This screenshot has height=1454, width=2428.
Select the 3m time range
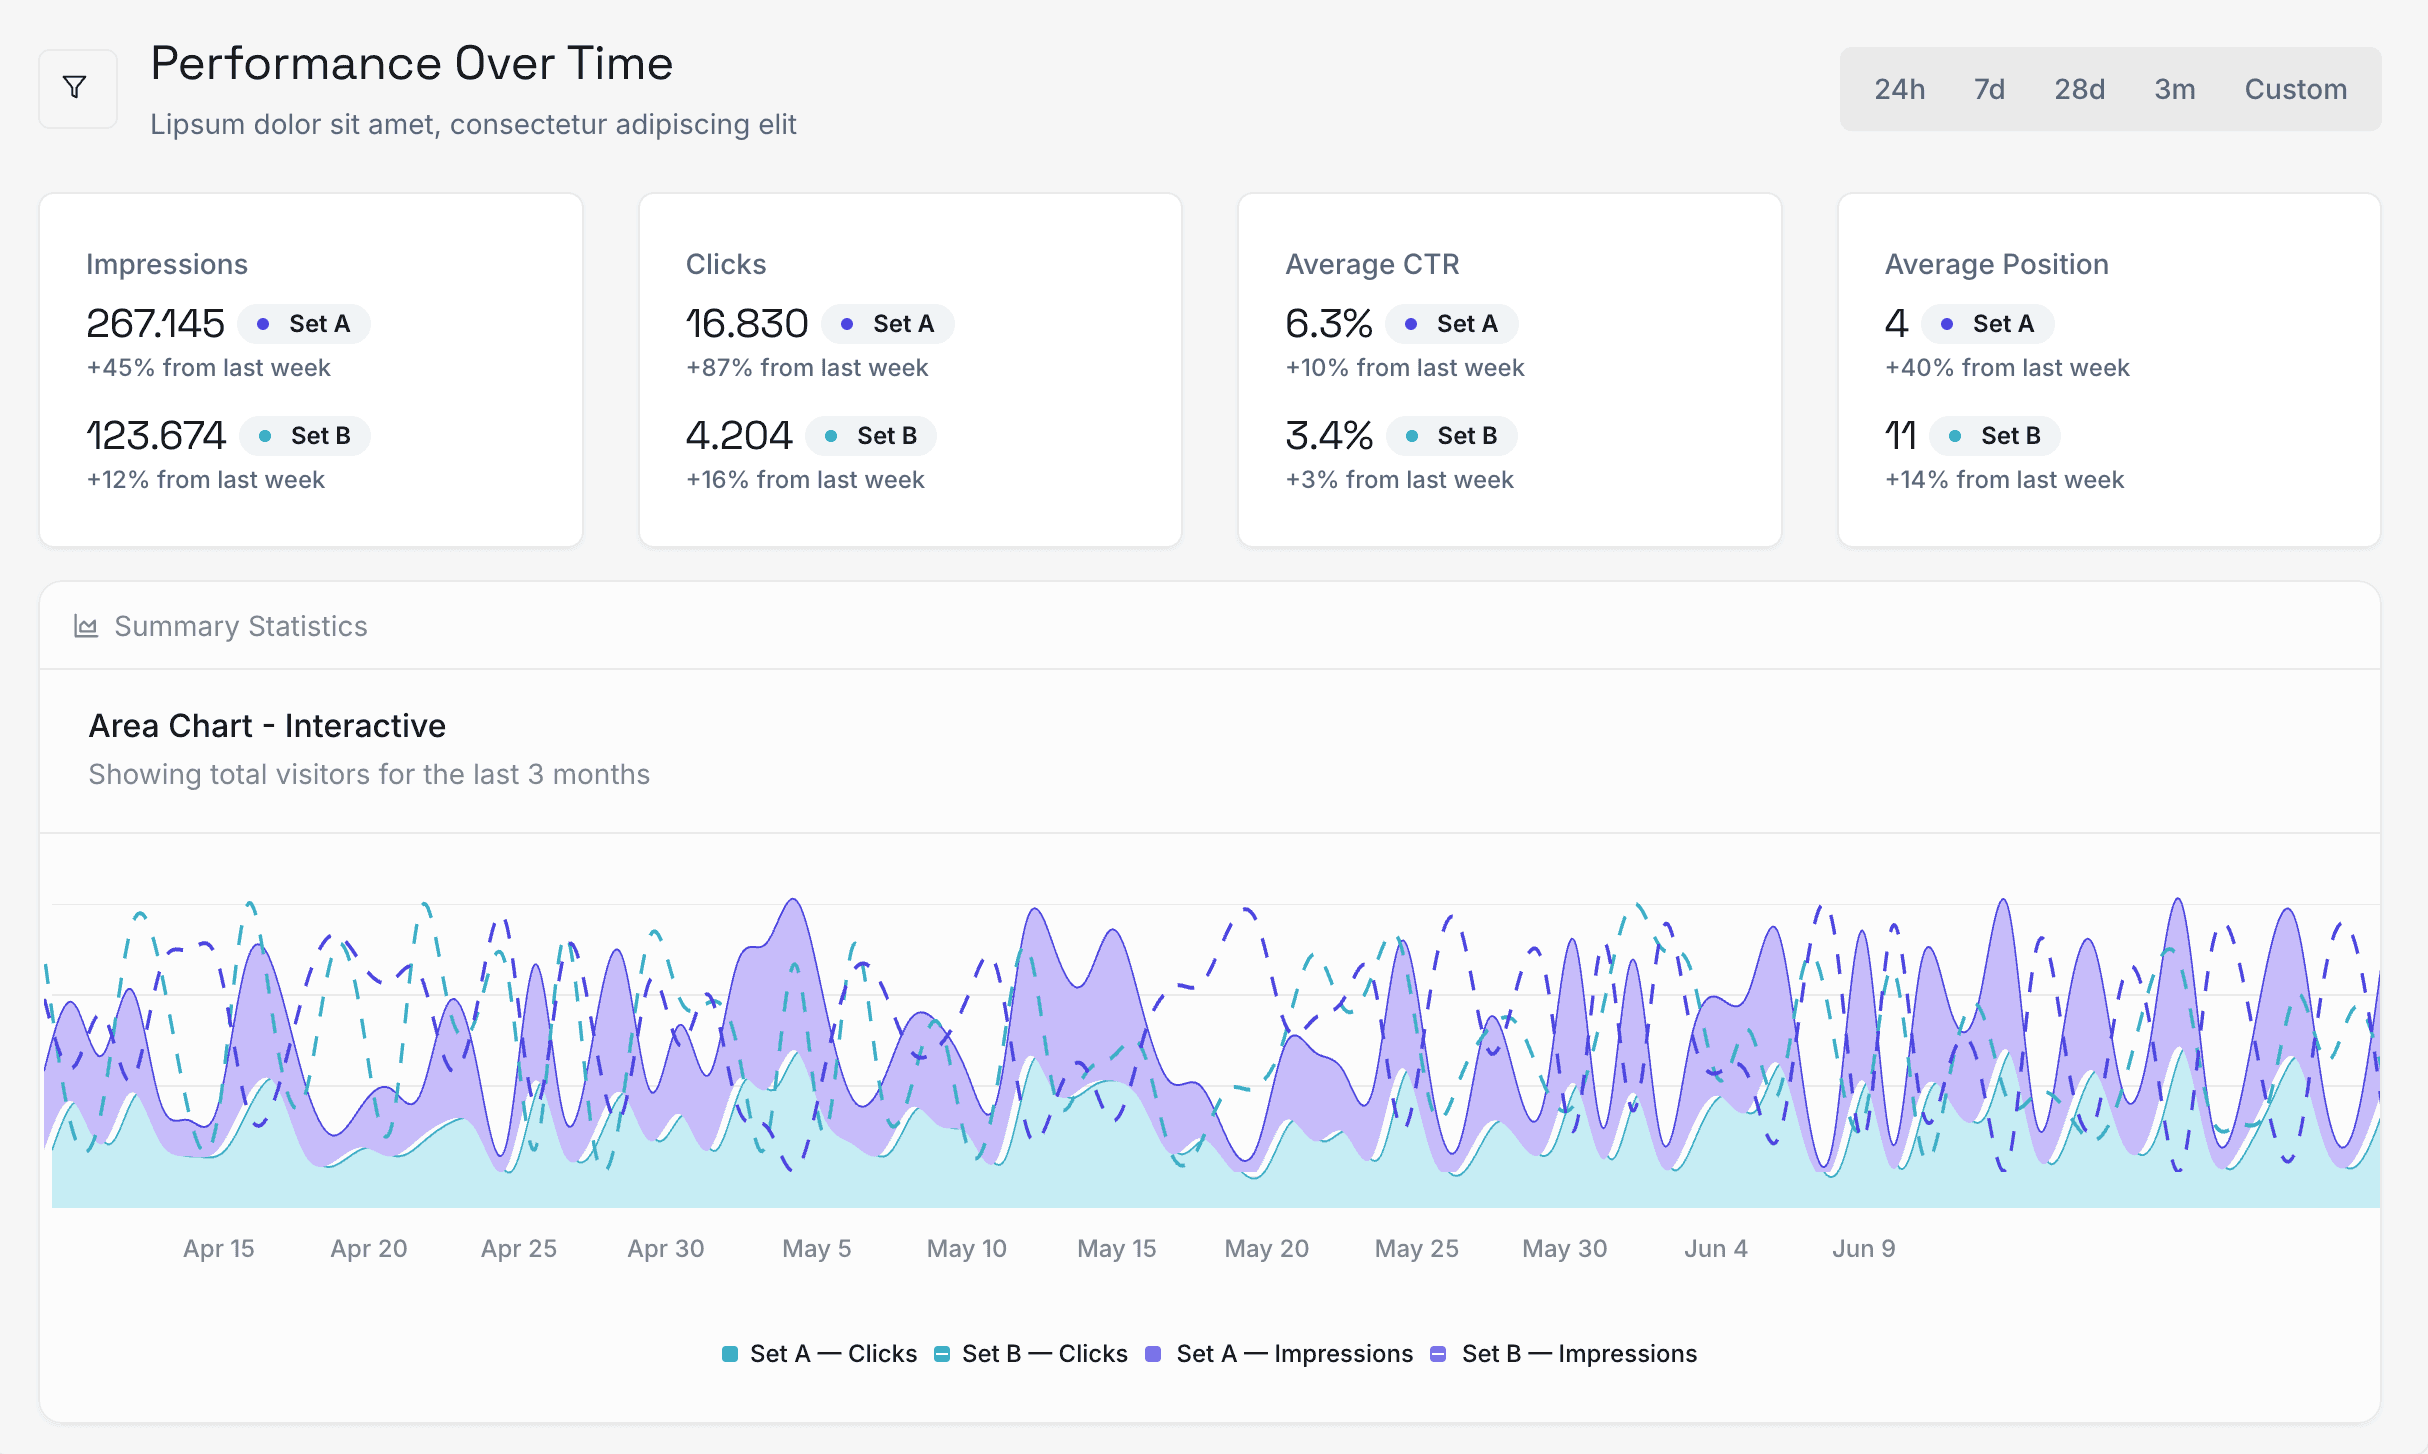tap(2174, 89)
